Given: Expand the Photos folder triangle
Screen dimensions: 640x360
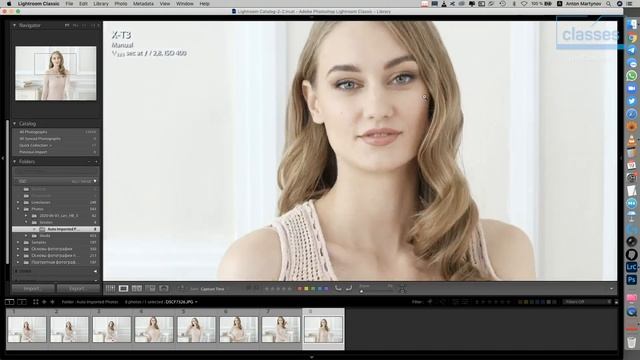Looking at the screenshot, I should pos(18,209).
